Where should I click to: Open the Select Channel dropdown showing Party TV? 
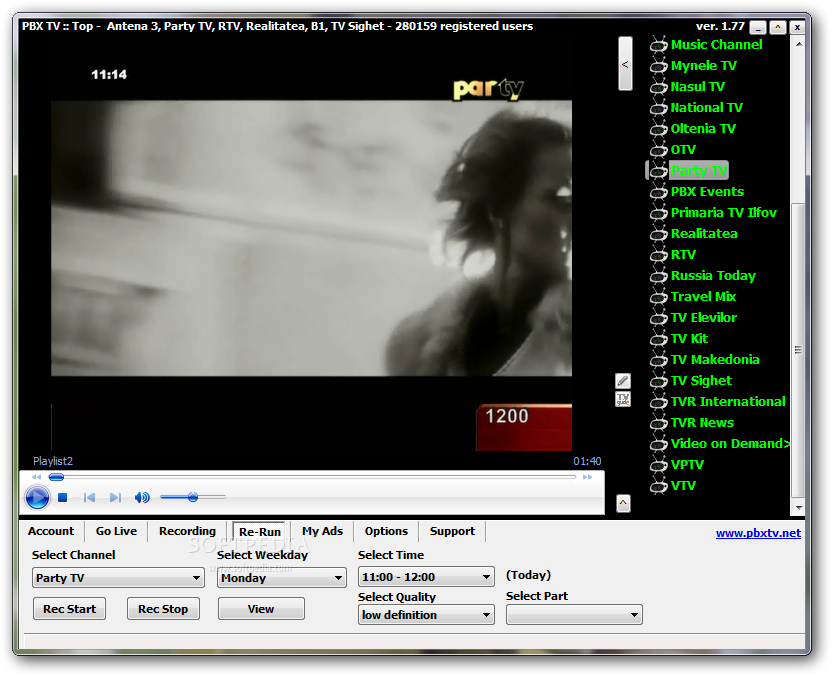click(118, 577)
